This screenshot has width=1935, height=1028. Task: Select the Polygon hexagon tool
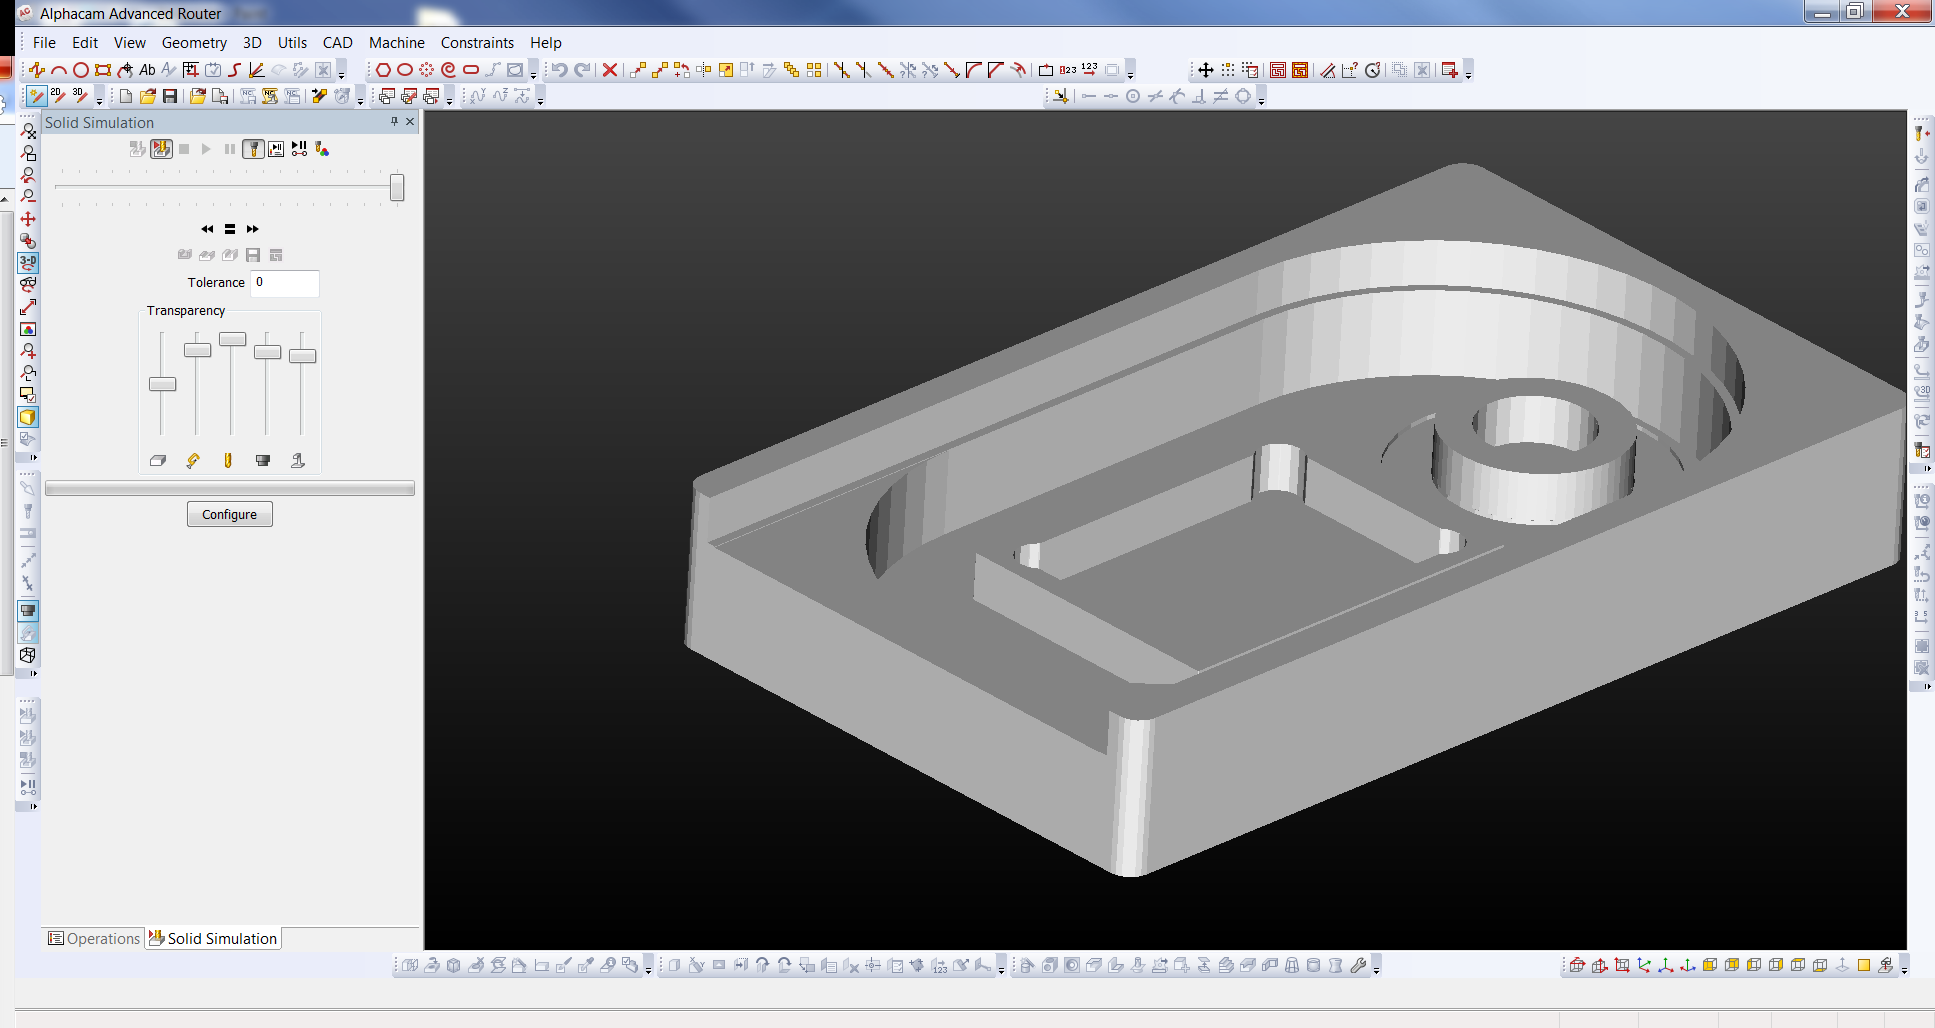click(383, 70)
